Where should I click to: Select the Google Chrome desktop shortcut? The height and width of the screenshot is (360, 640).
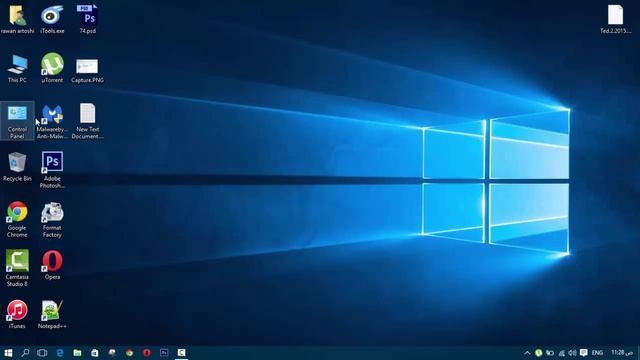(x=17, y=219)
